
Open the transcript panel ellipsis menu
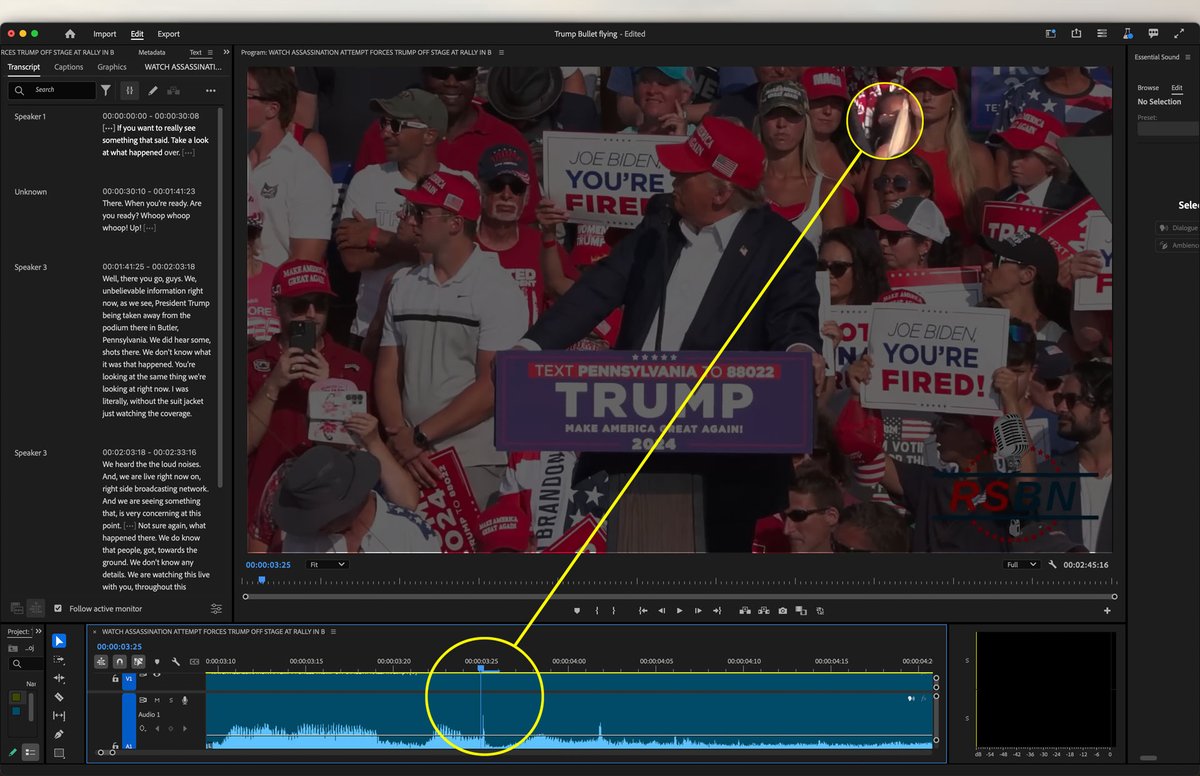click(x=211, y=90)
